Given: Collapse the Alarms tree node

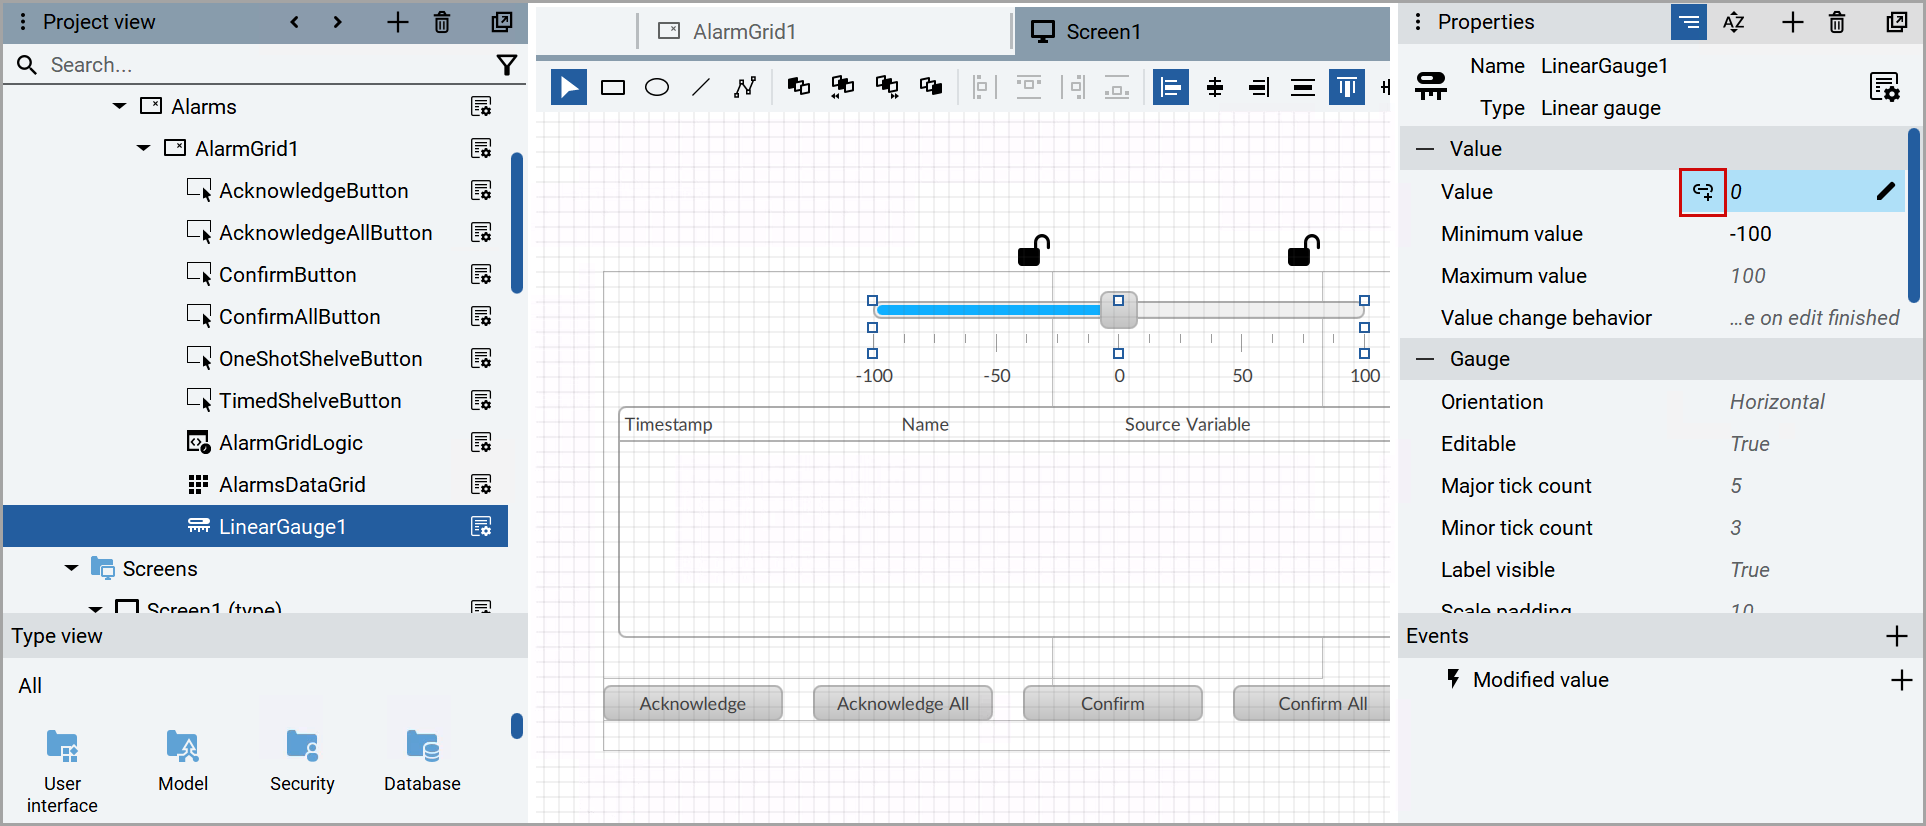Looking at the screenshot, I should (120, 106).
